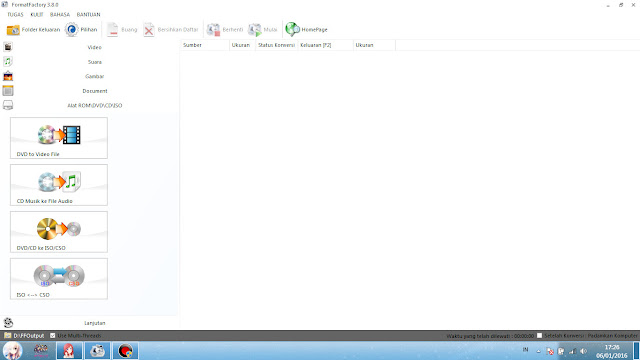This screenshot has width=640, height=360.
Task: Select CD Musik ke File Audio tool
Action: tap(59, 185)
